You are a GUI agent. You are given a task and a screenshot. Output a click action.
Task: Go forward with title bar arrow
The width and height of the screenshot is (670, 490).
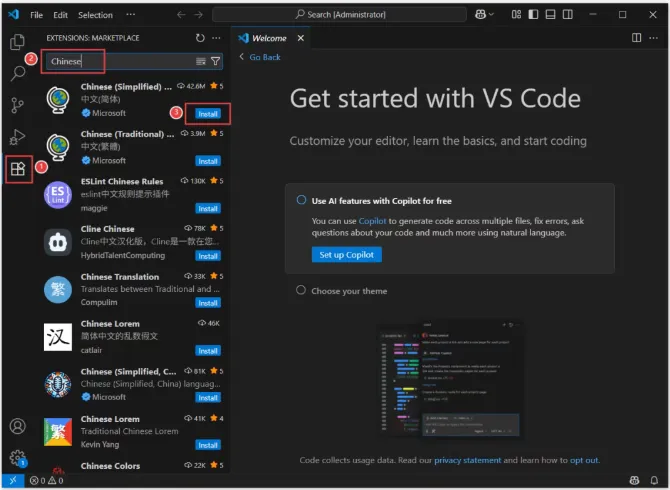point(198,15)
